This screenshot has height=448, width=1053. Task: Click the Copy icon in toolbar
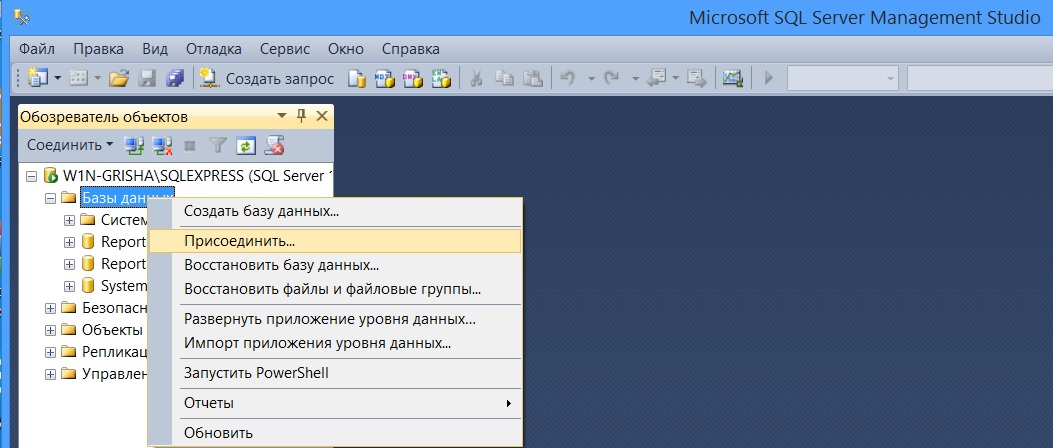click(504, 79)
